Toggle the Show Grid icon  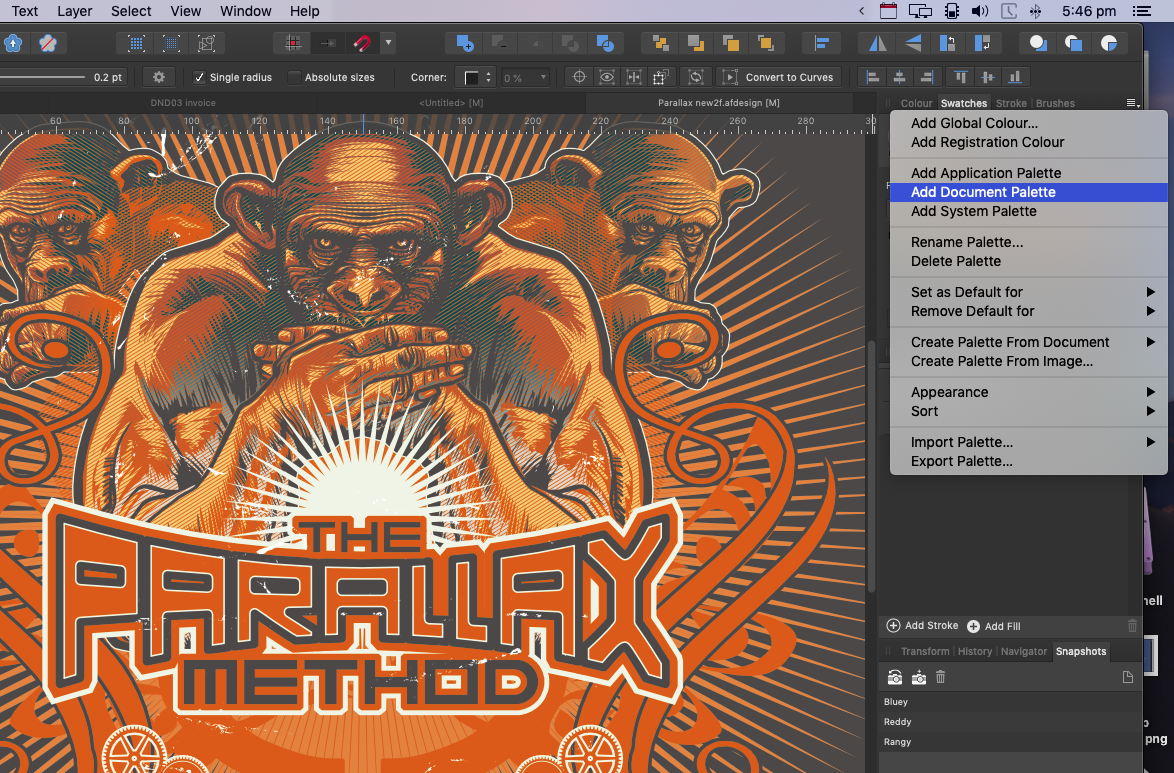[136, 43]
